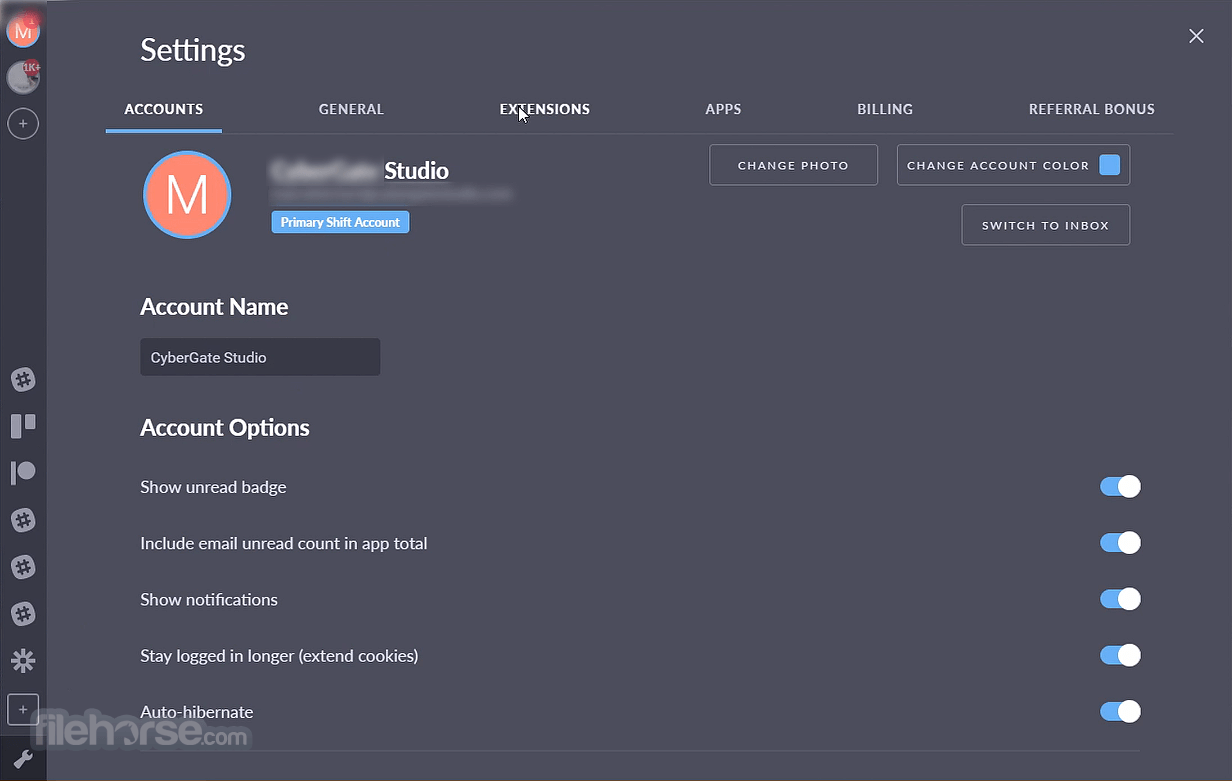Click the Primary Shift Account badge
The width and height of the screenshot is (1232, 781).
pos(340,222)
